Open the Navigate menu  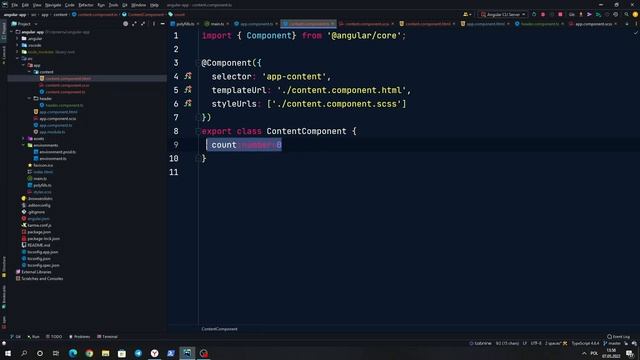tap(53, 5)
